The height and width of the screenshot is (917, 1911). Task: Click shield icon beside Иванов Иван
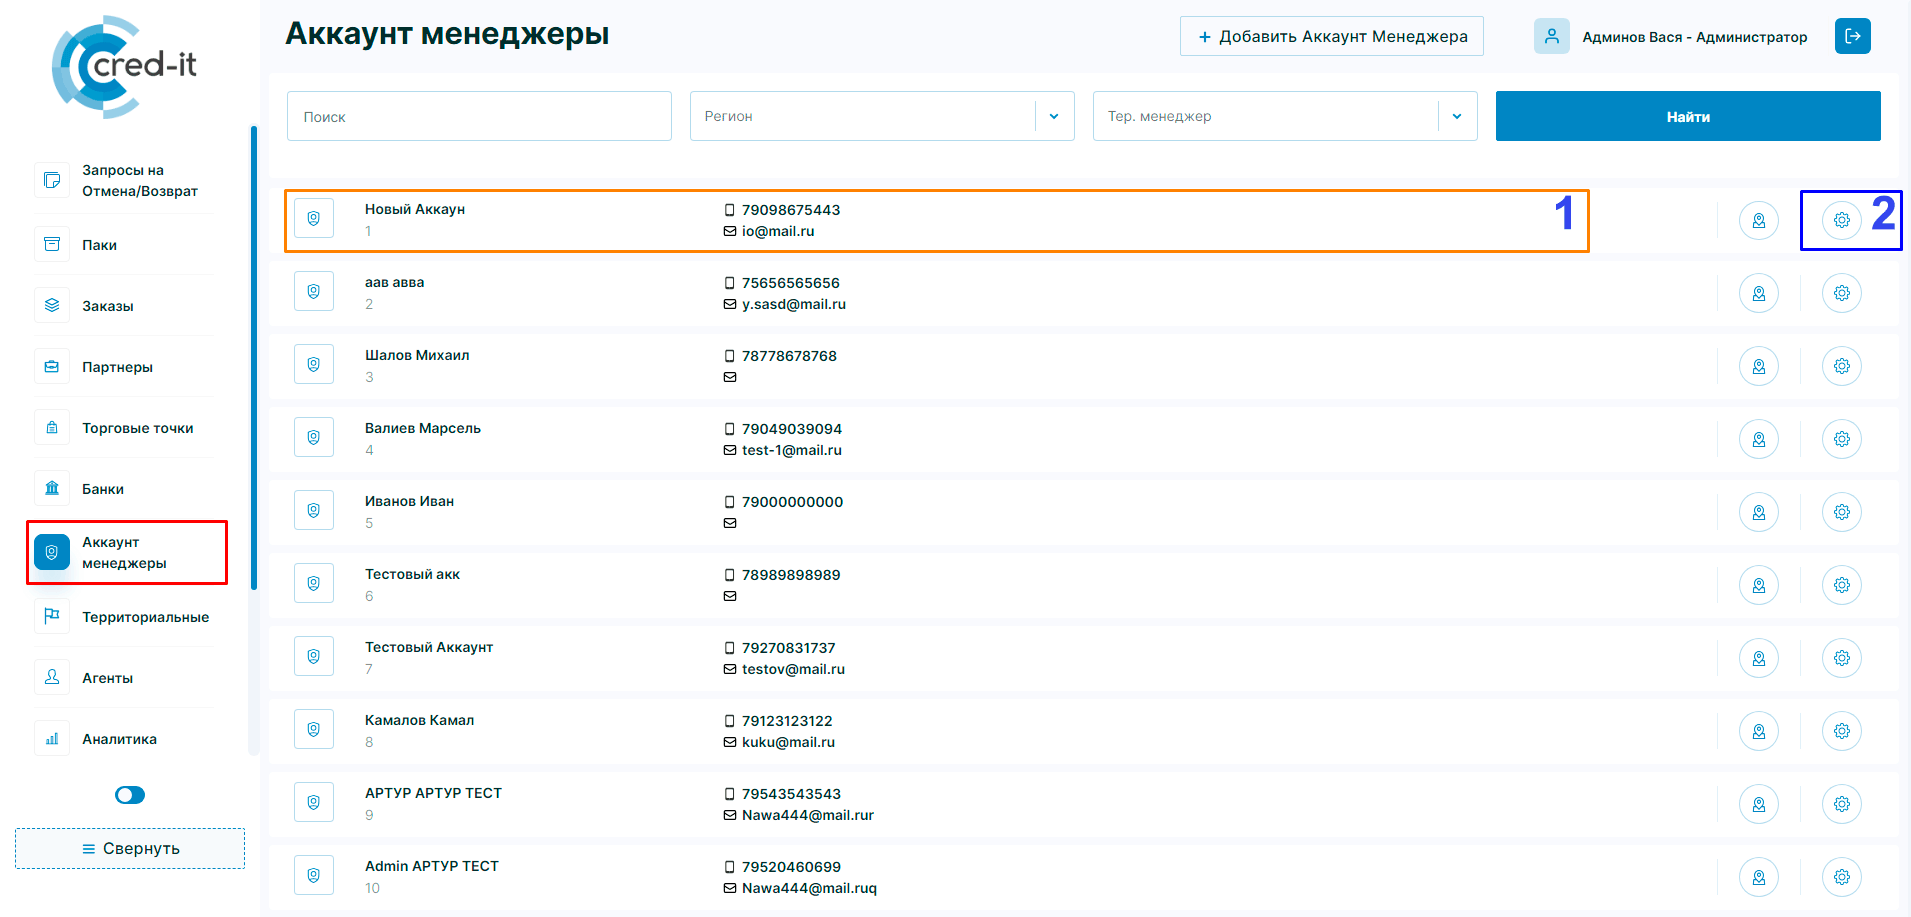tap(314, 511)
